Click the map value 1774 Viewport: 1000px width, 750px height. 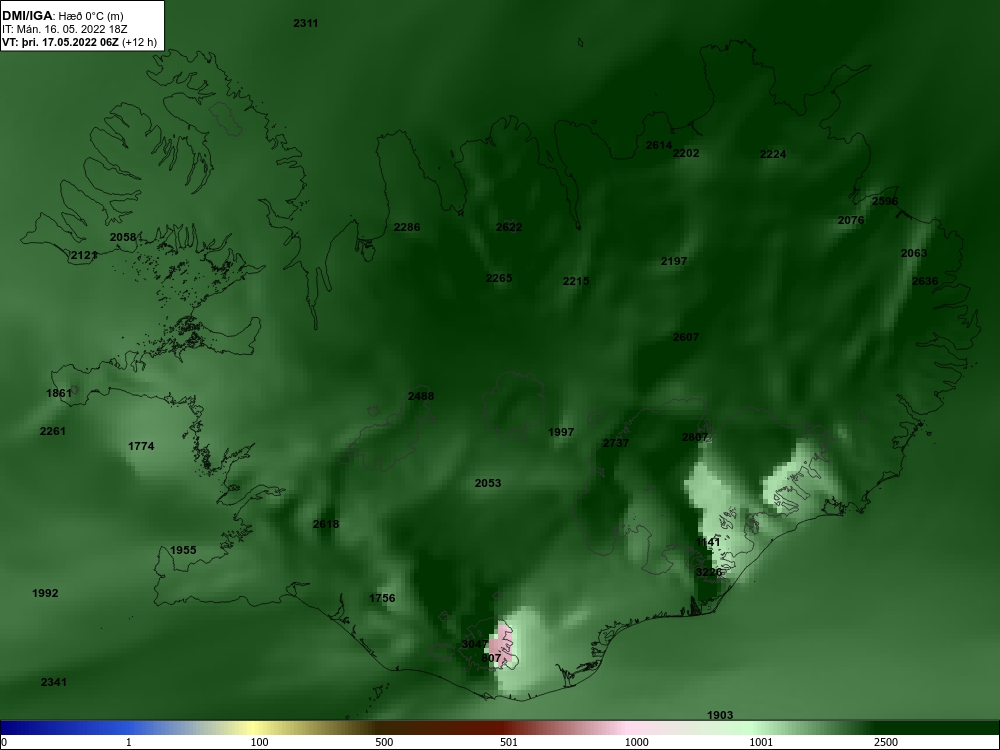(141, 446)
